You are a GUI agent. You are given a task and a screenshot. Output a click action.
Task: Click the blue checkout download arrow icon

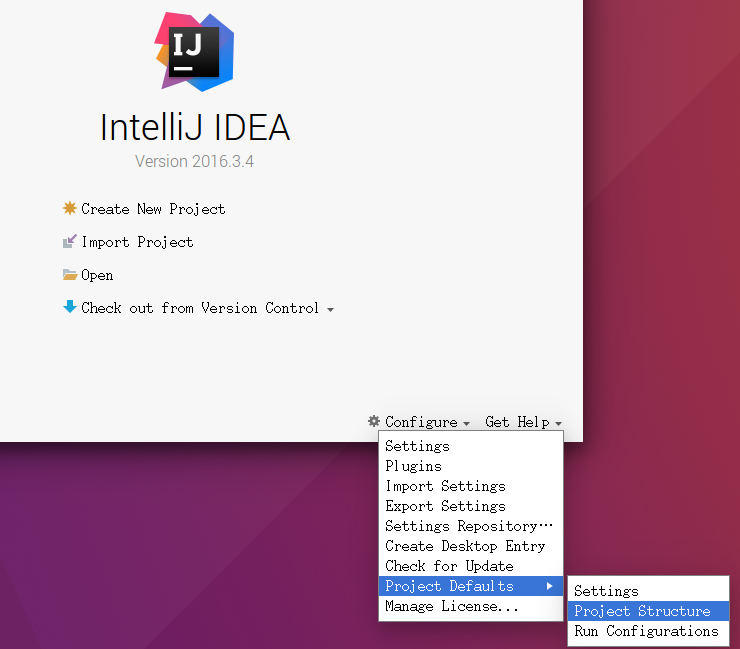pos(69,307)
